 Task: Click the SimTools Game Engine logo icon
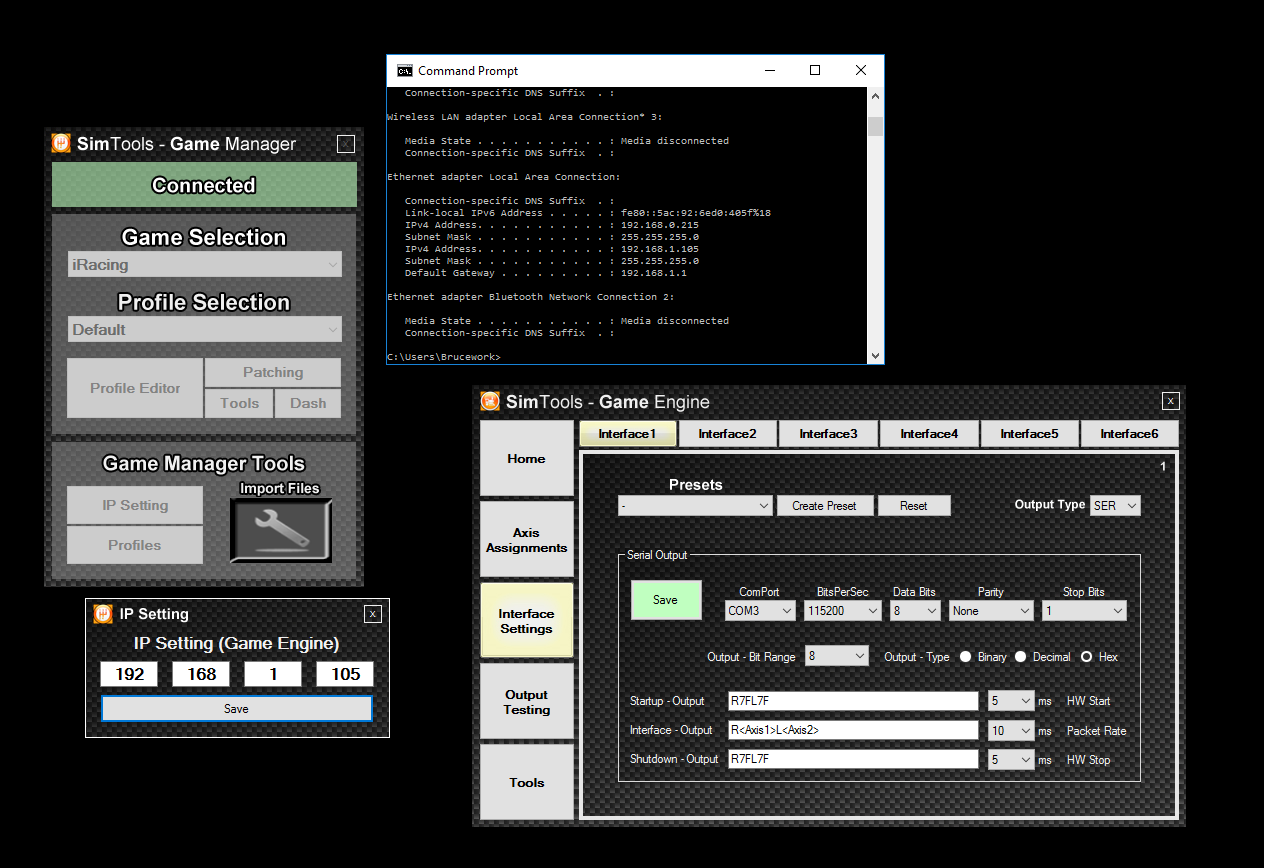tap(490, 401)
